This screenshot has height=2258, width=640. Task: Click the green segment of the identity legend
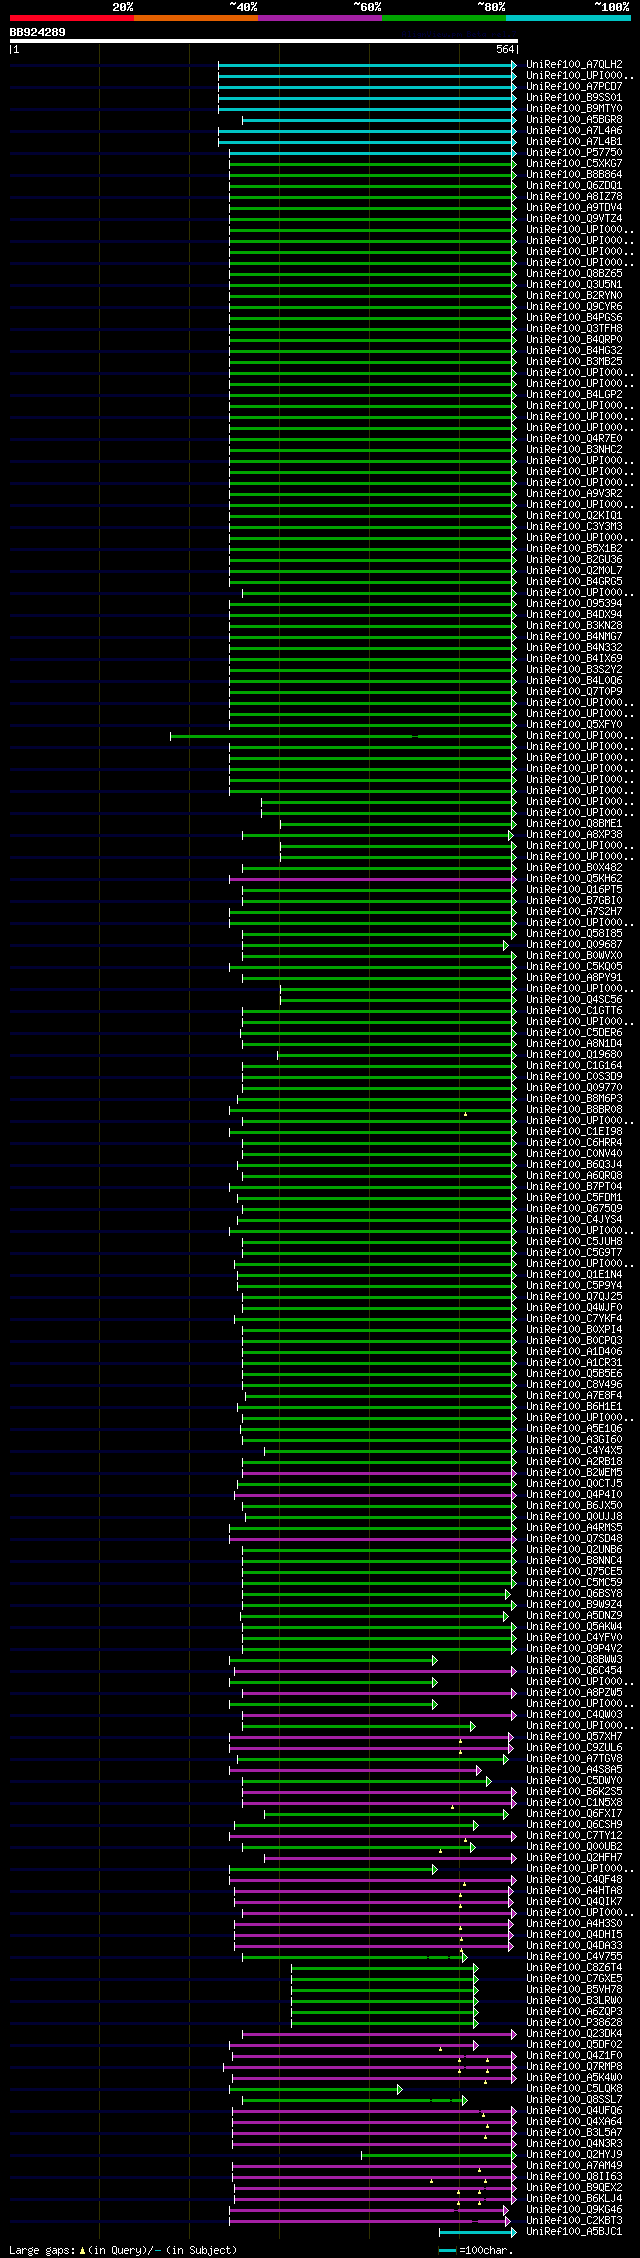click(x=444, y=18)
